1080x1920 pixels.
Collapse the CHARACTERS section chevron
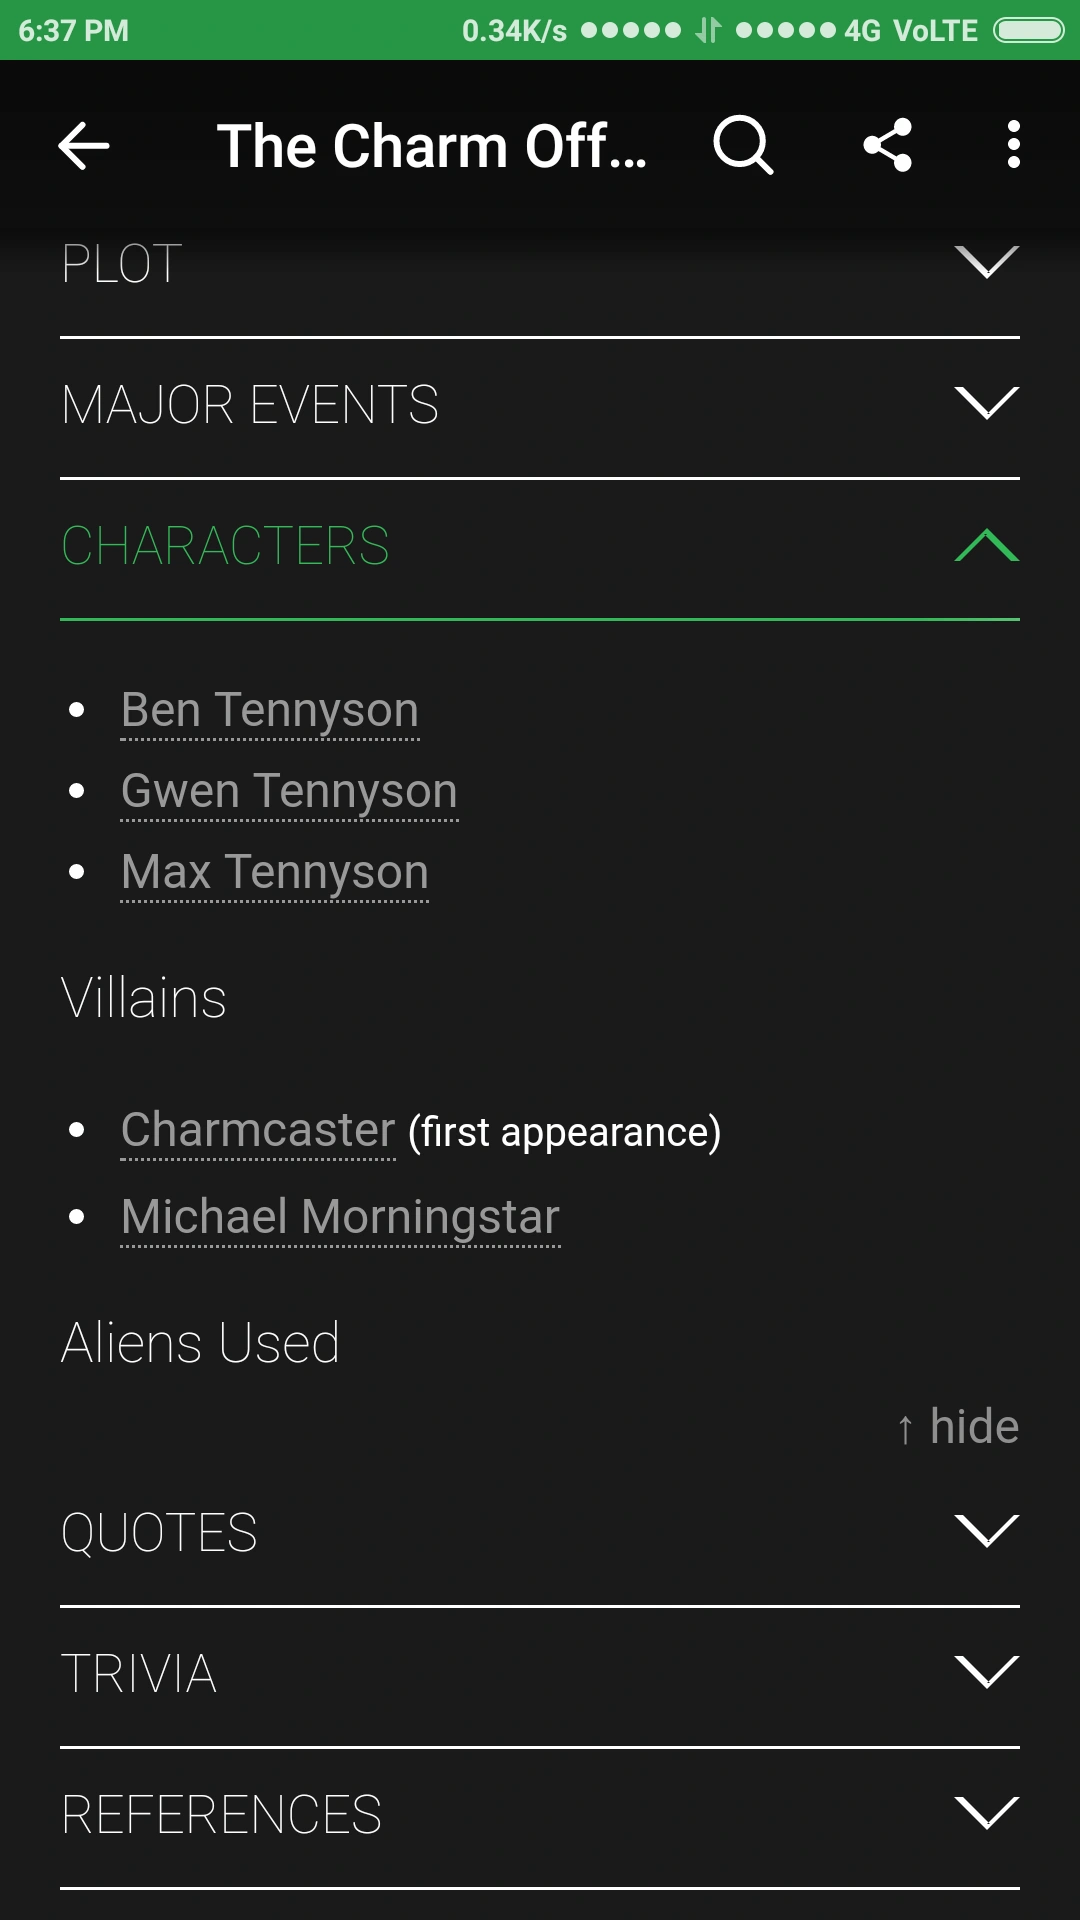point(987,545)
